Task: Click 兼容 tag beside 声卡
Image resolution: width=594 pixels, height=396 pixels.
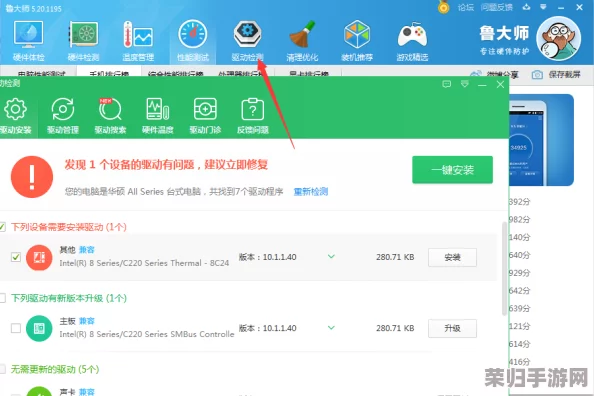Action: pos(87,392)
